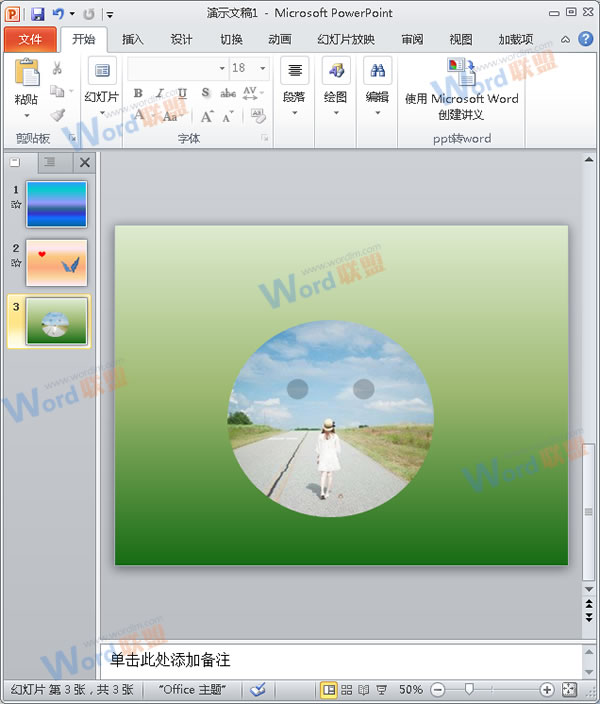
Task: Click zoom out minus button
Action: 437,690
